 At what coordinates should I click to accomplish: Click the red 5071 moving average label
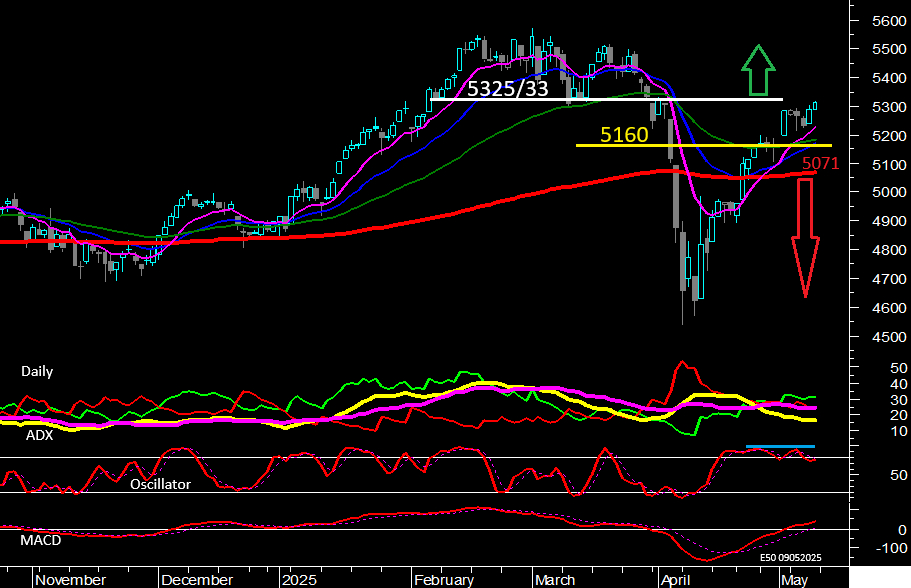820,163
